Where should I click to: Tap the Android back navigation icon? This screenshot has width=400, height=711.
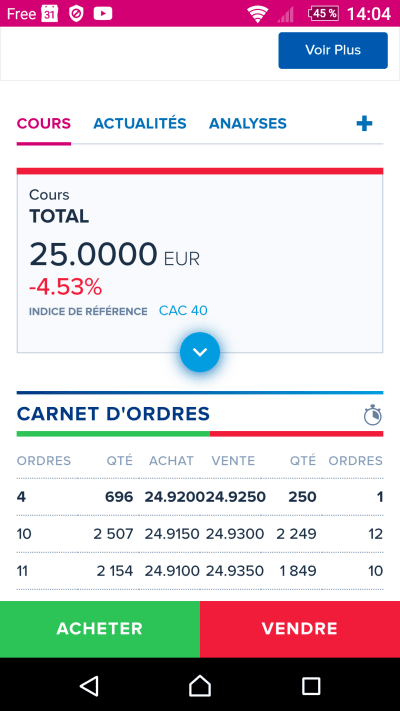[89, 685]
